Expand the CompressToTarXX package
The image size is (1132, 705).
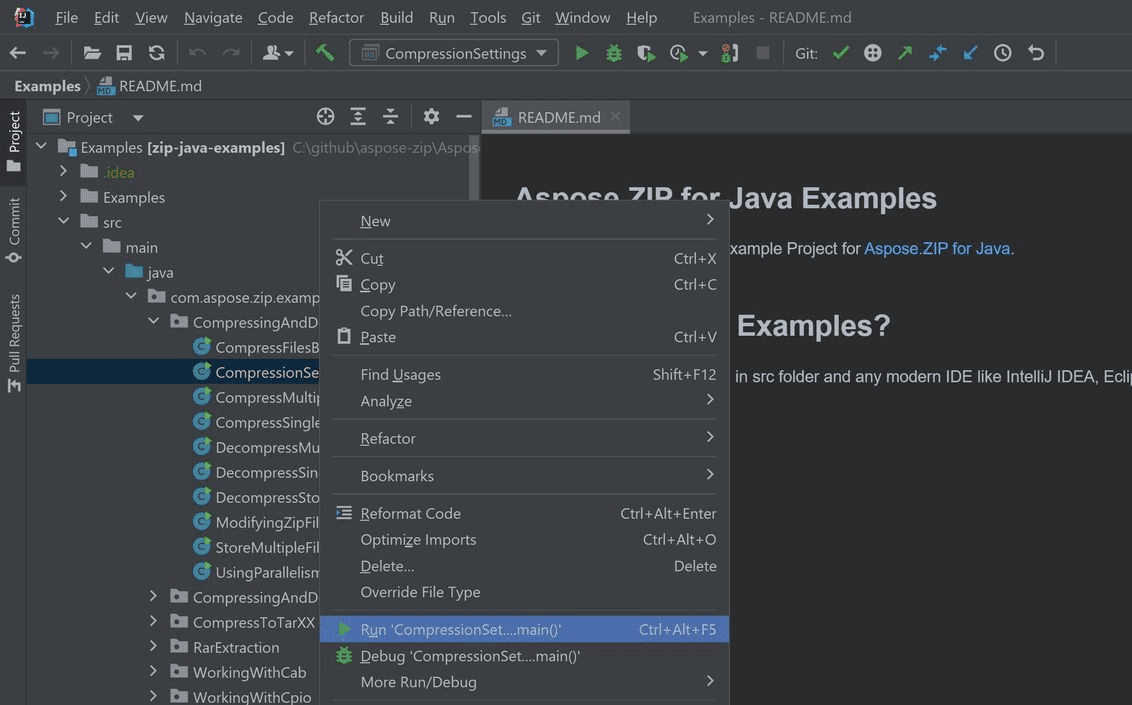(x=153, y=621)
